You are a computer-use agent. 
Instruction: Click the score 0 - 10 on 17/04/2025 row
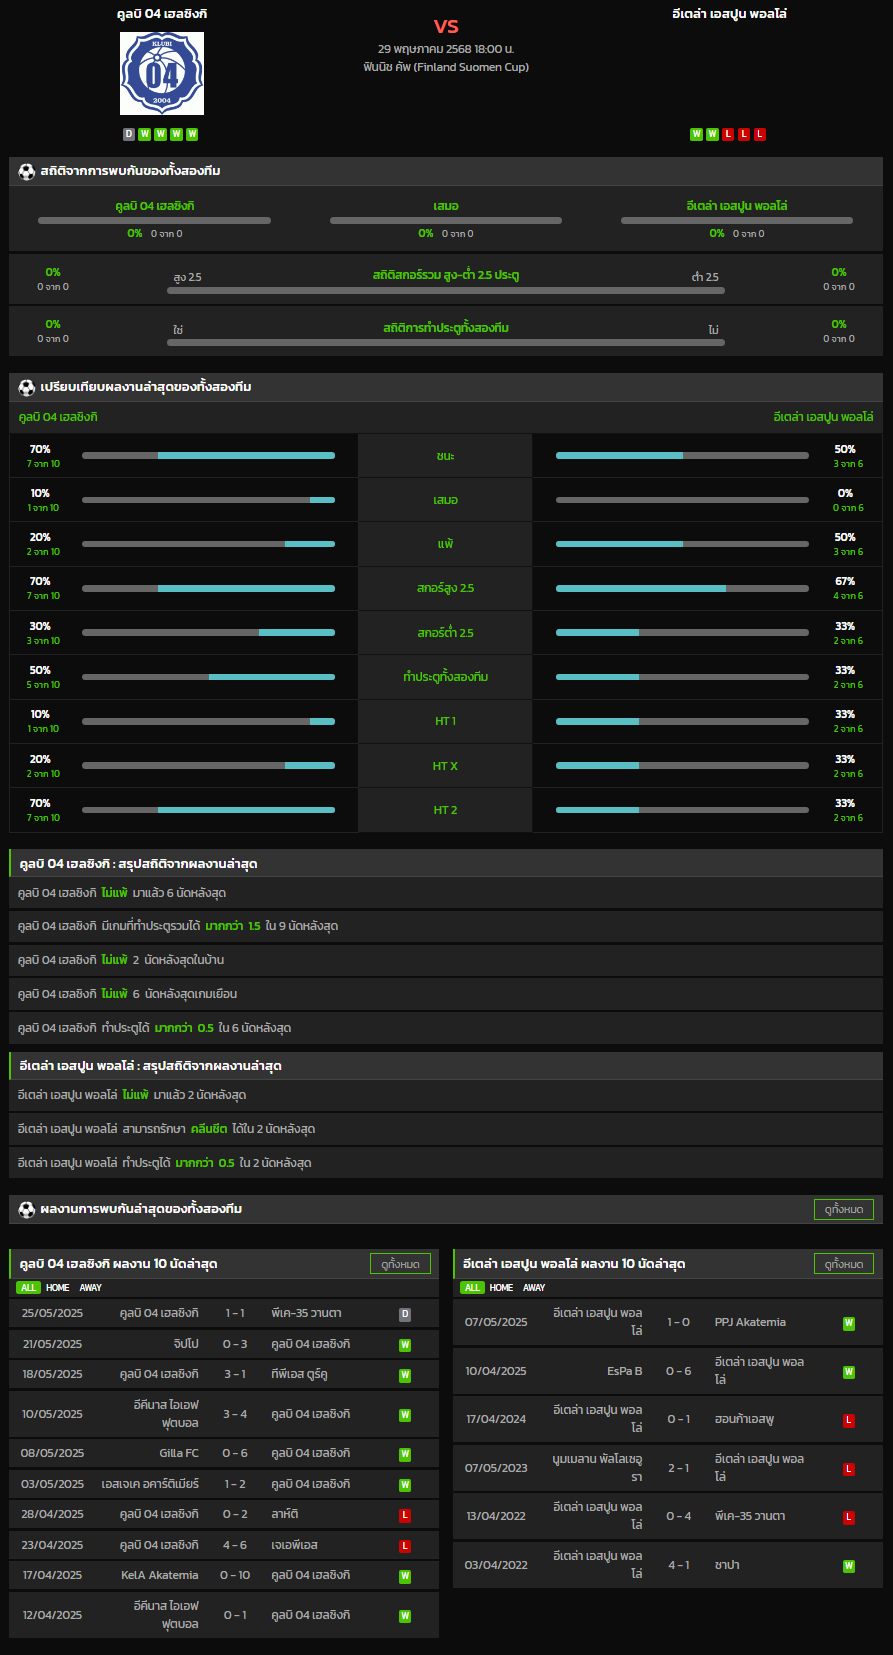click(x=235, y=1576)
